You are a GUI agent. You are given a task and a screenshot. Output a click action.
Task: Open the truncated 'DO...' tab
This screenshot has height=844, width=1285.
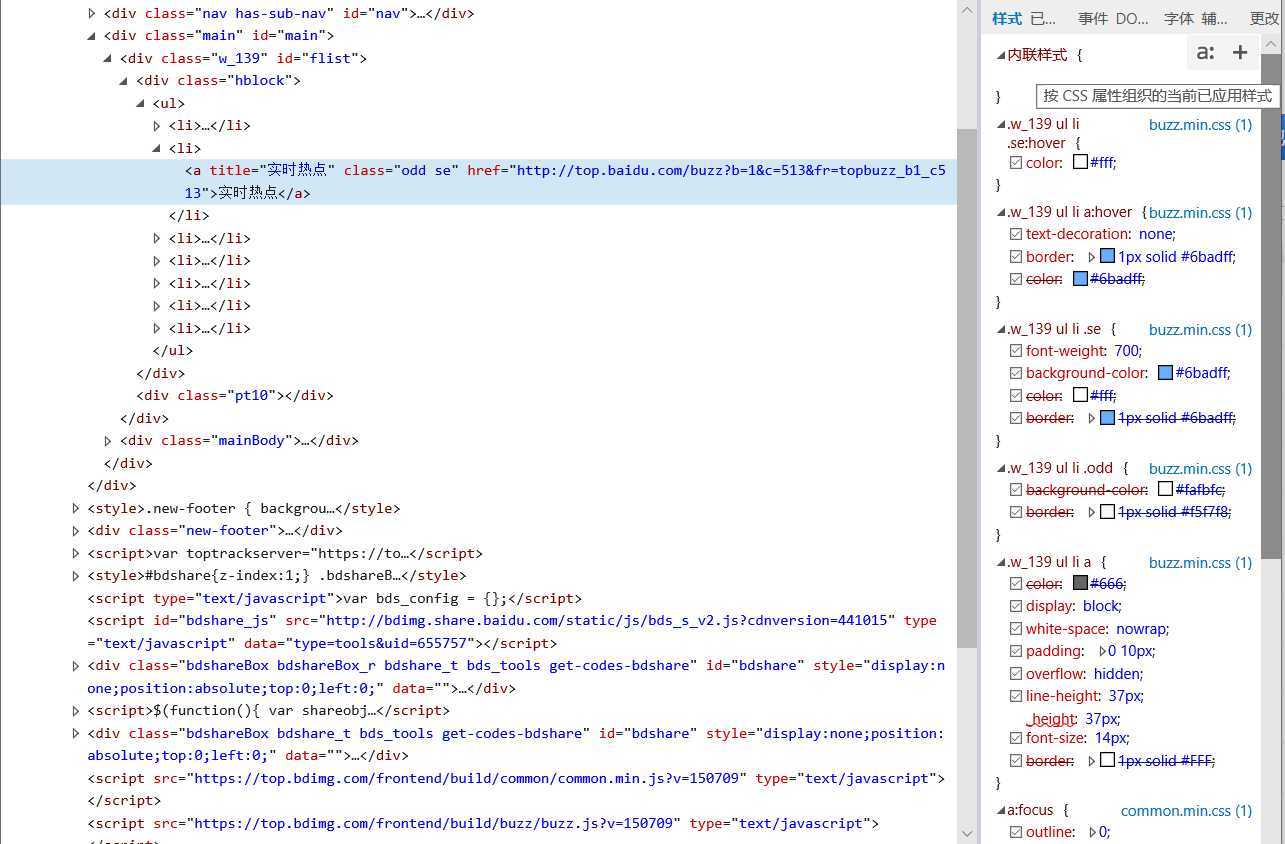pos(1132,18)
